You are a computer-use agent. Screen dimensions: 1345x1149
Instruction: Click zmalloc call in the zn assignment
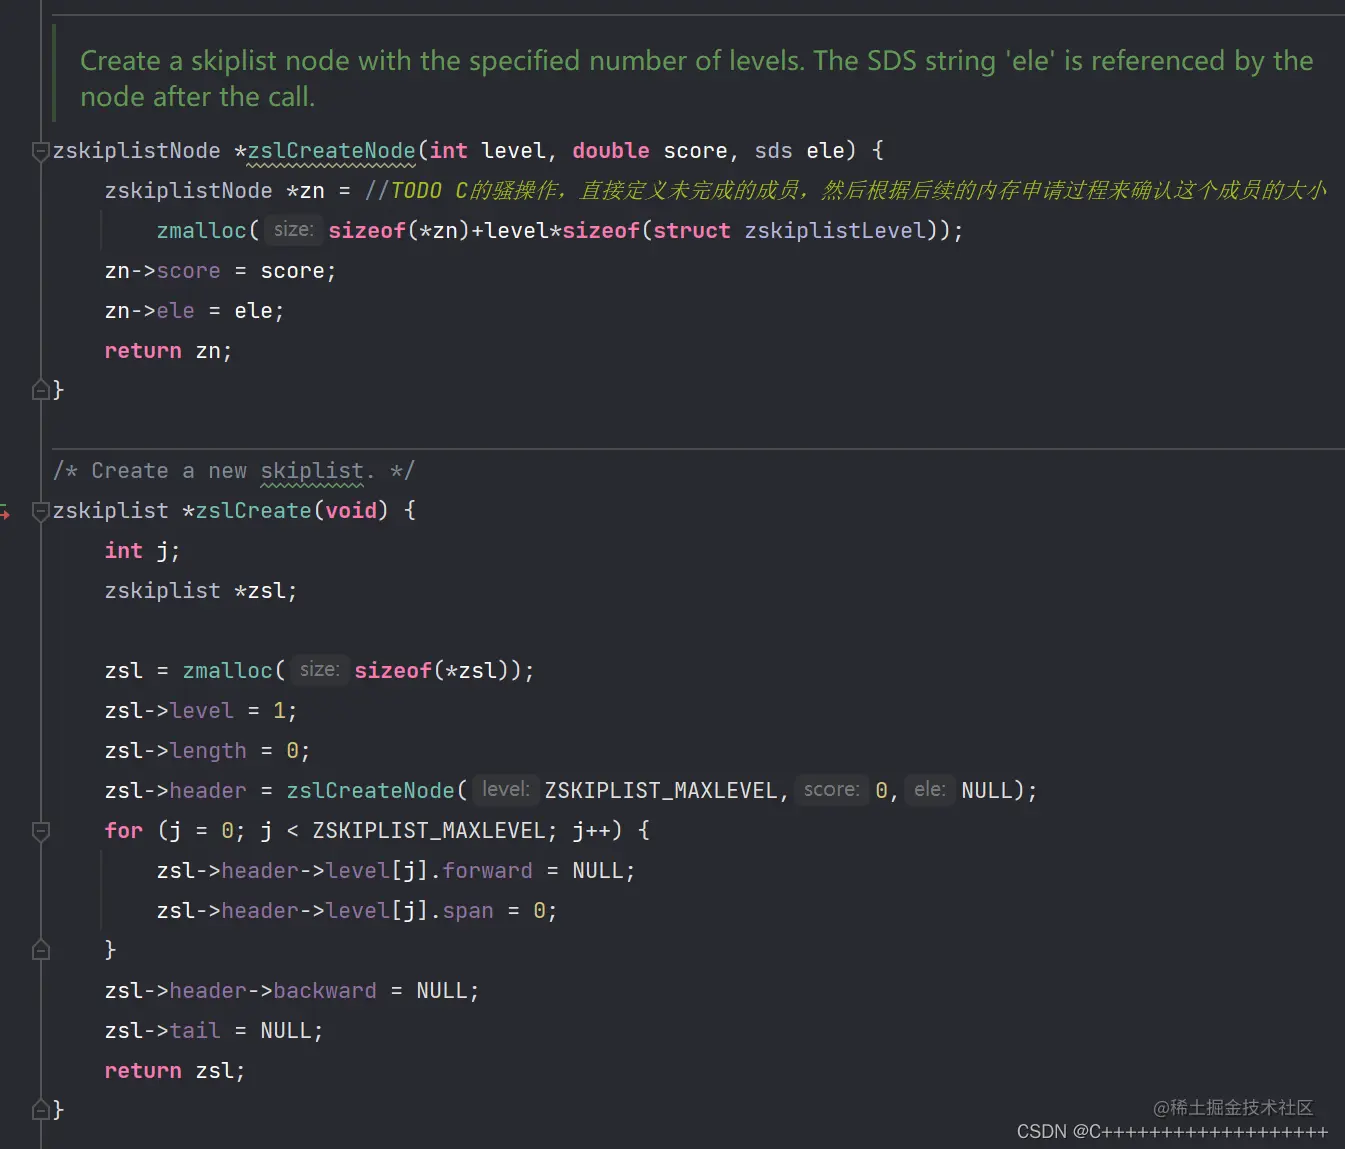coord(201,231)
